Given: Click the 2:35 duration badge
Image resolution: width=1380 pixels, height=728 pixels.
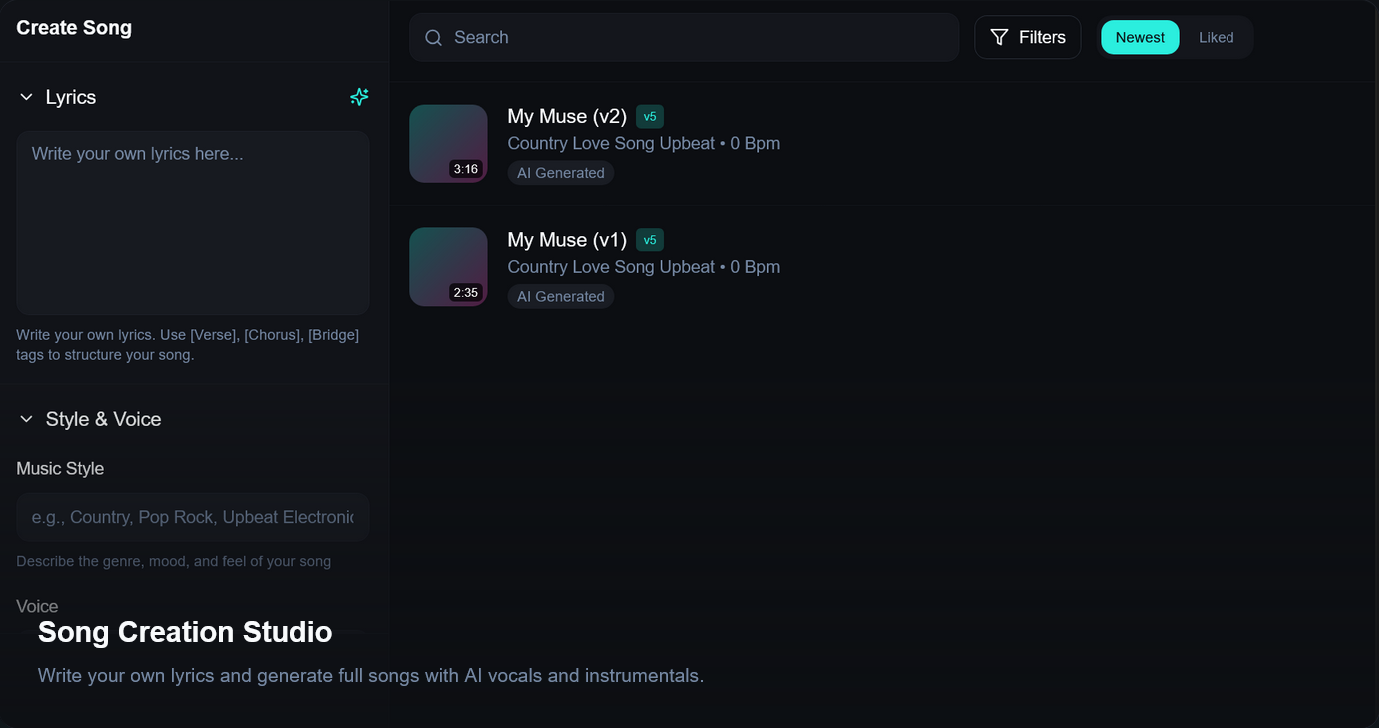Looking at the screenshot, I should (466, 293).
